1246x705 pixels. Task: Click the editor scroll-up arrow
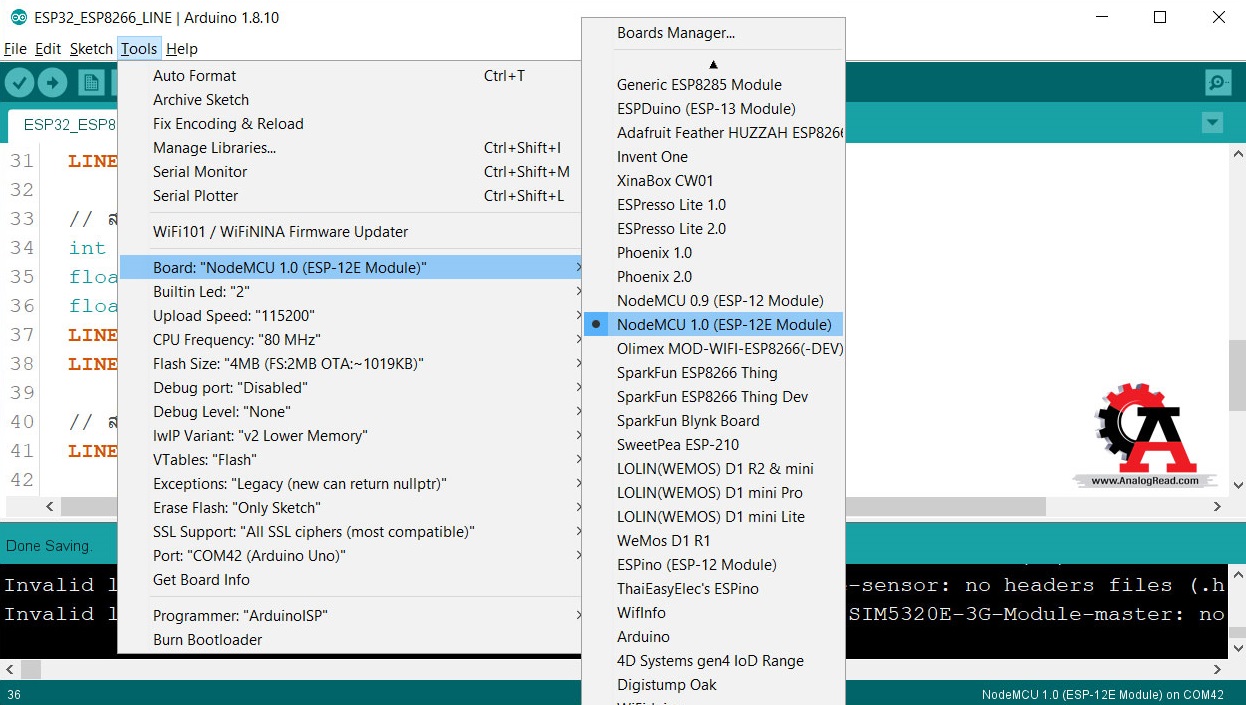pyautogui.click(x=1237, y=156)
